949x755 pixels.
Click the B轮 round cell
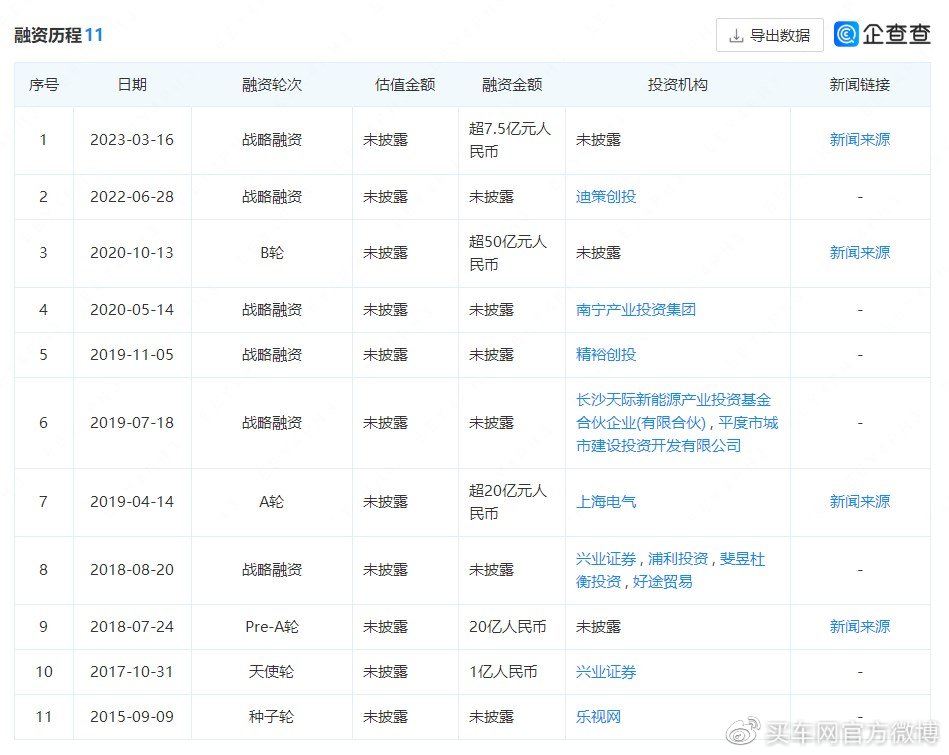(x=272, y=252)
